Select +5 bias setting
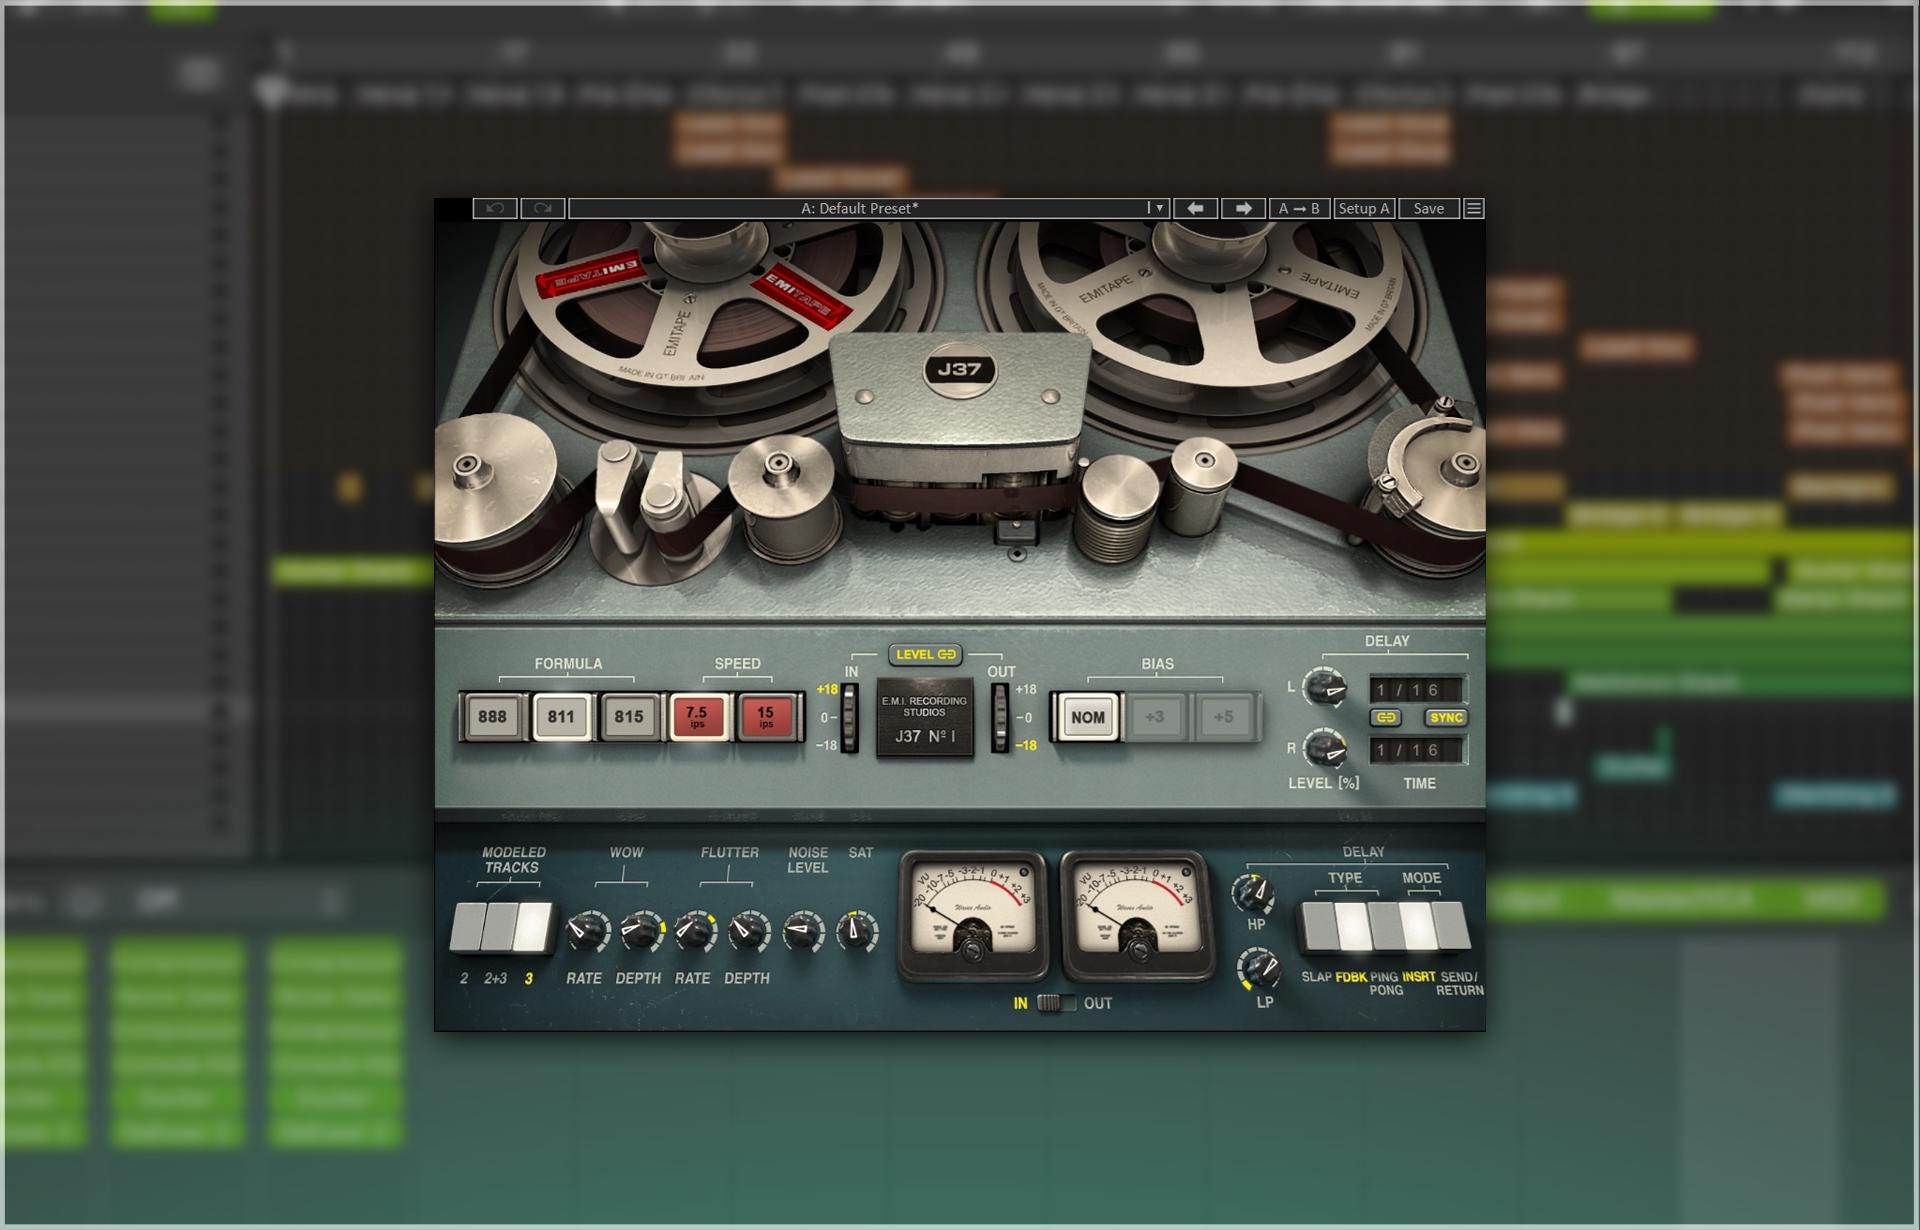This screenshot has width=1920, height=1230. (1224, 716)
